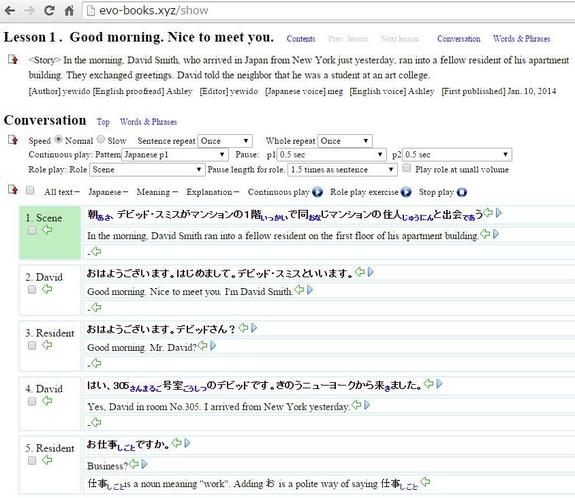Click the Top link beside Conversation heading
This screenshot has width=575, height=498.
[103, 122]
